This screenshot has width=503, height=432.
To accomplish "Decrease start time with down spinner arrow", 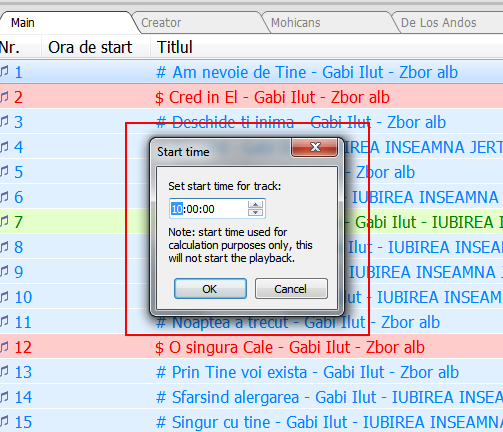I will pos(255,212).
